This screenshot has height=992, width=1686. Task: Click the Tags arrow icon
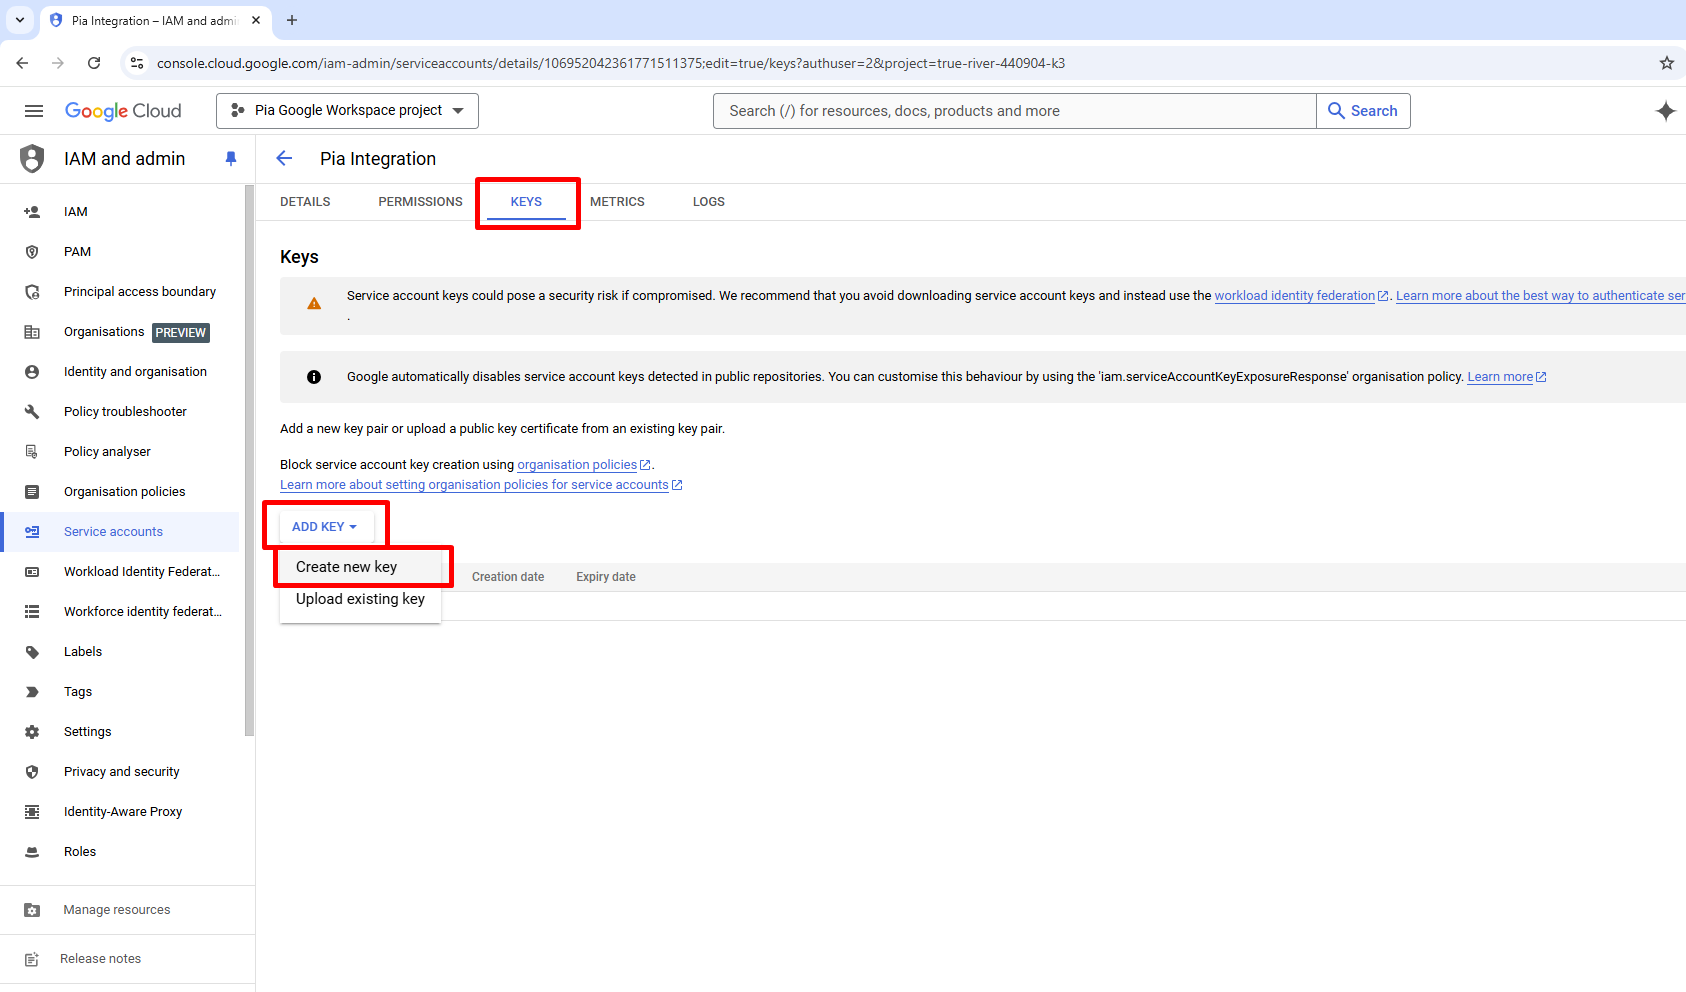pos(32,692)
